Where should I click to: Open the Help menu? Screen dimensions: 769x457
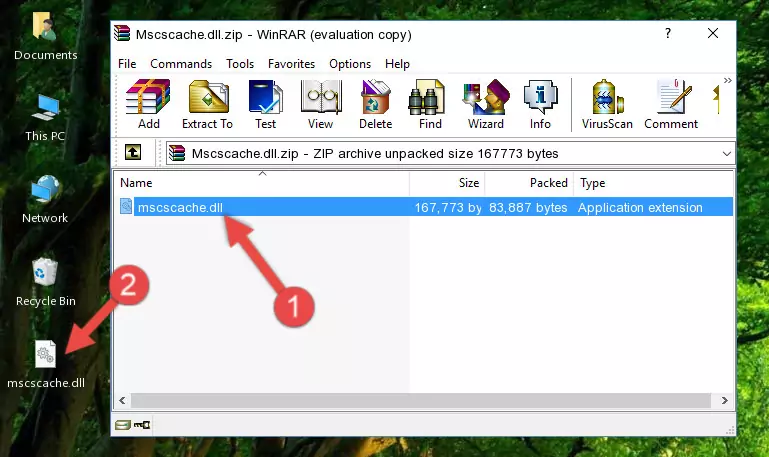click(397, 64)
